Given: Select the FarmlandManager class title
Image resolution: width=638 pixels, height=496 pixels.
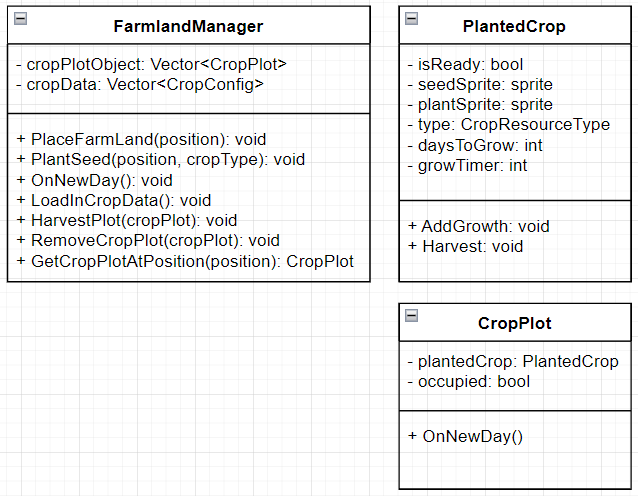Looking at the screenshot, I should coord(188,26).
